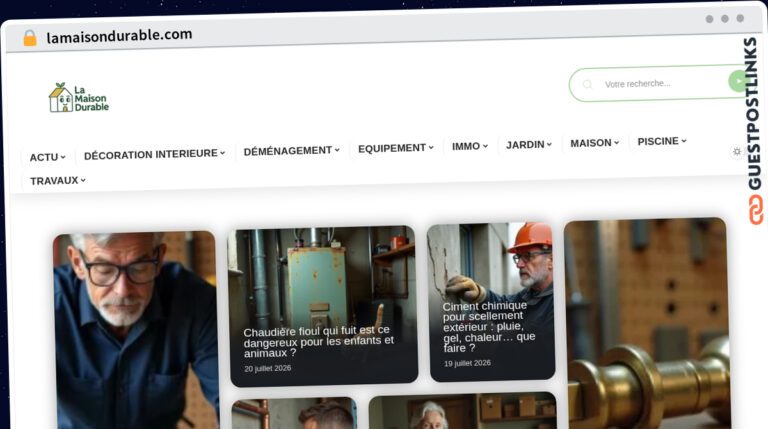This screenshot has height=429, width=768.
Task: Expand the ACTU dropdown chevron
Action: click(x=63, y=157)
